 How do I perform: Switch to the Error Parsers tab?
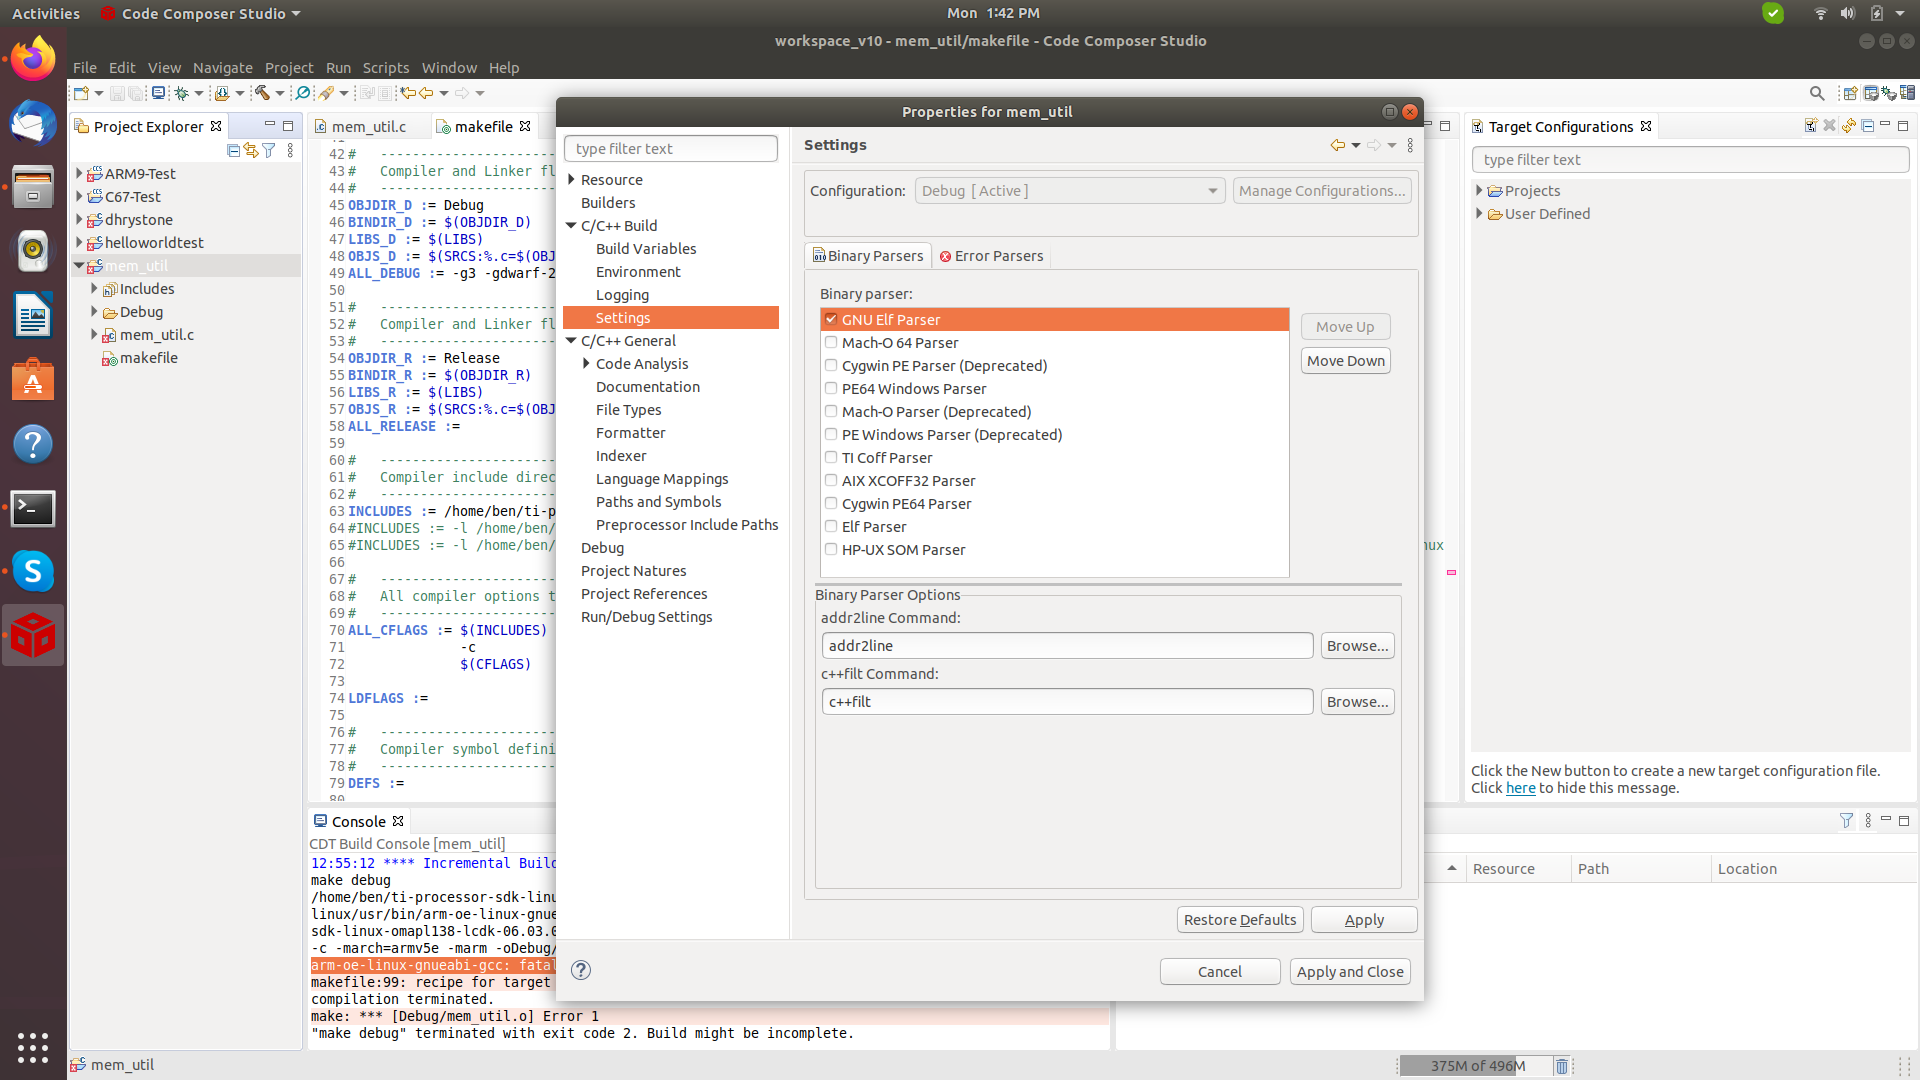pos(991,256)
